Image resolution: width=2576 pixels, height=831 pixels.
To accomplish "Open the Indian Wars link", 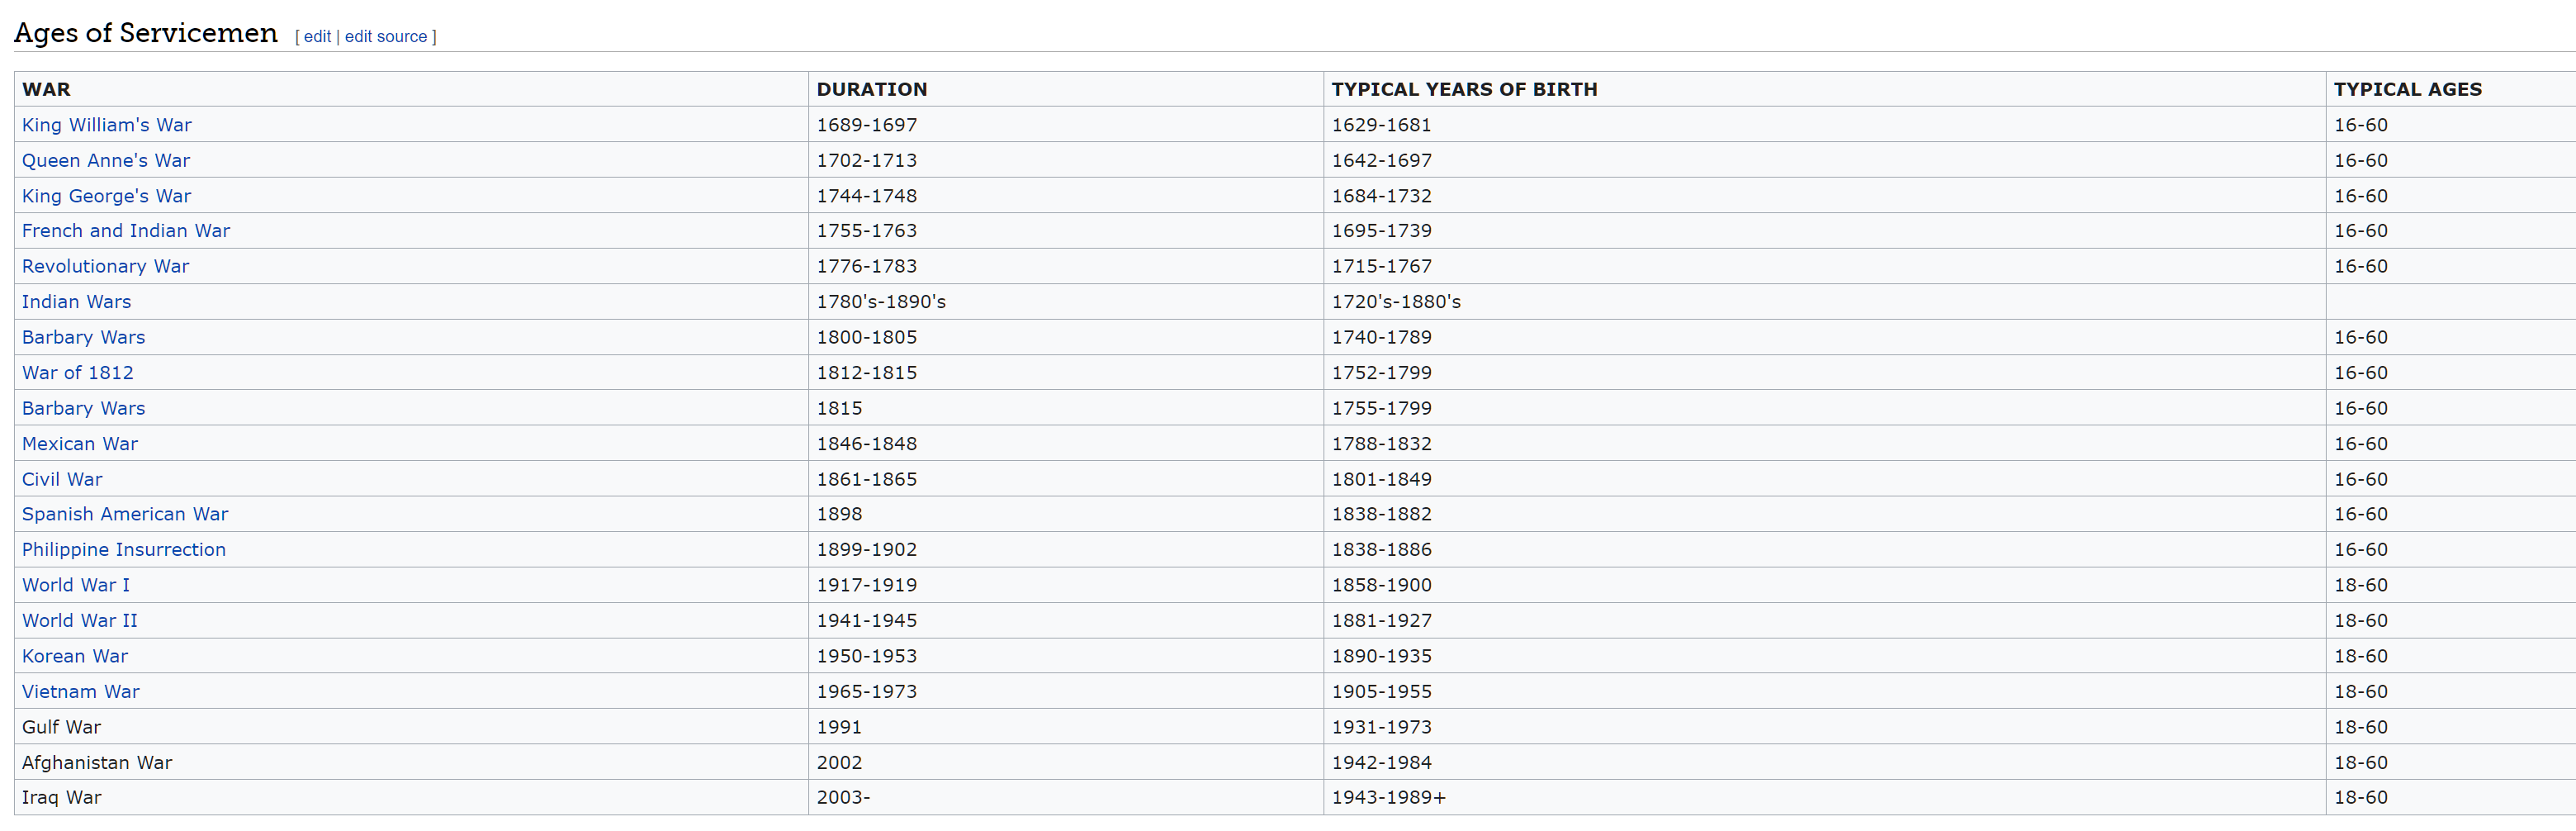I will point(76,302).
